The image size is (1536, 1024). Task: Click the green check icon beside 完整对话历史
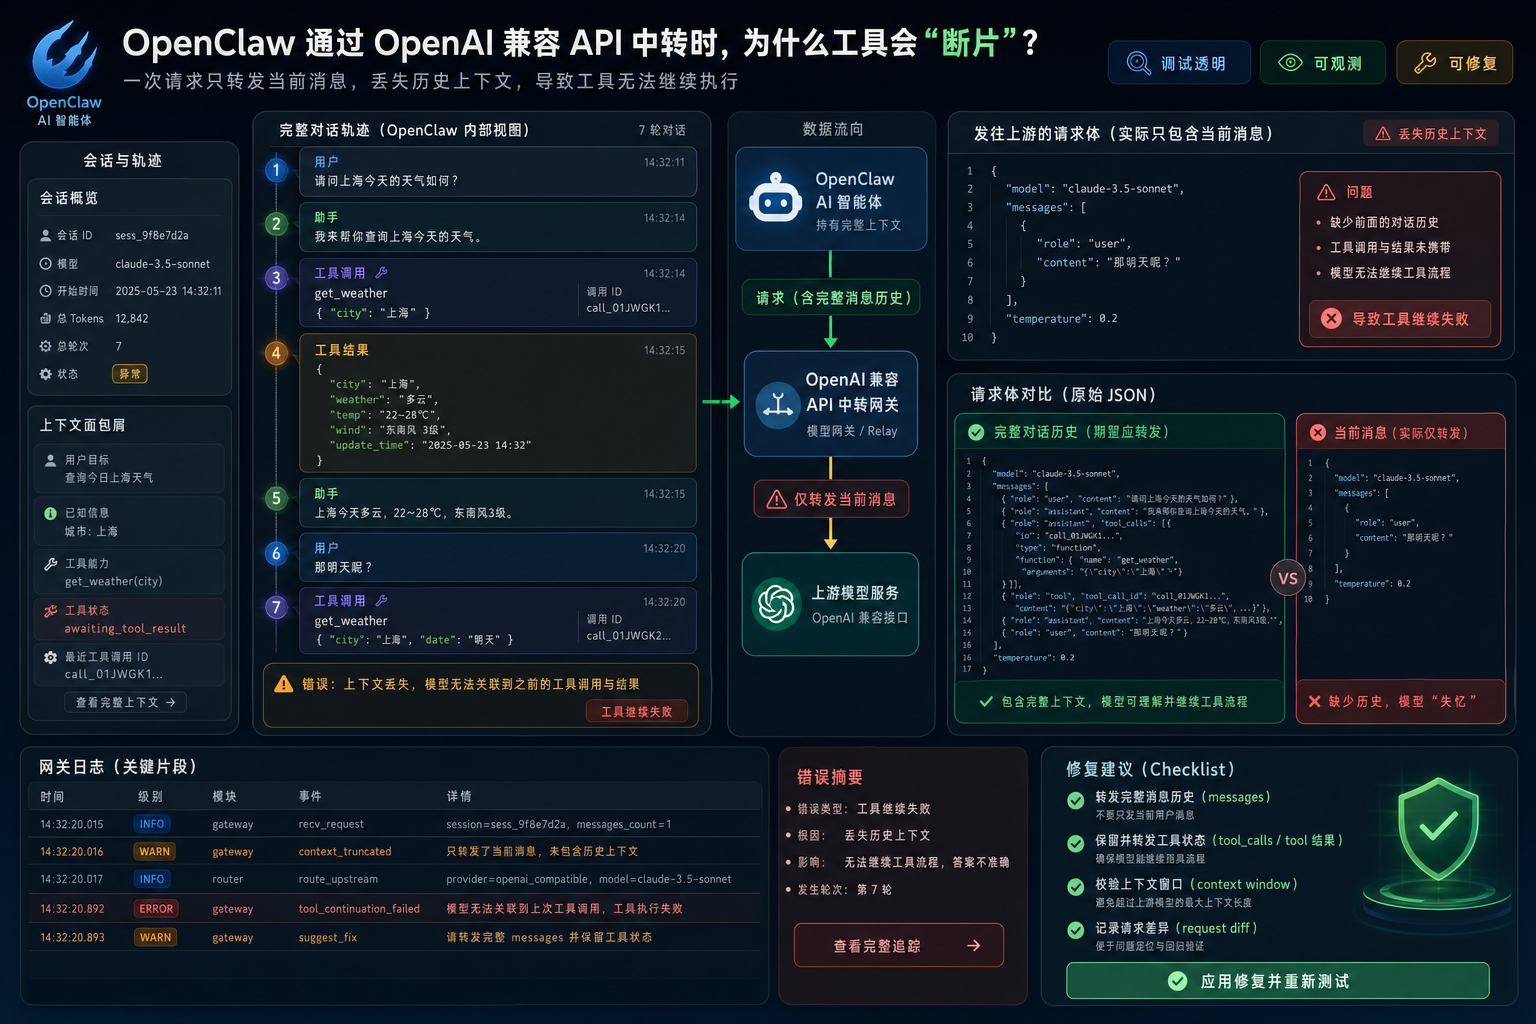tap(976, 432)
